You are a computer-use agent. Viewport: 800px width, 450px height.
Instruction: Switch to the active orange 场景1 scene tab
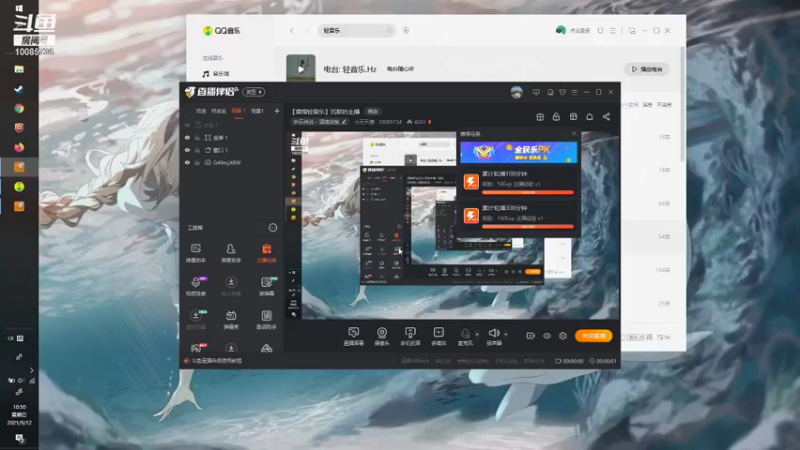pyautogui.click(x=238, y=111)
